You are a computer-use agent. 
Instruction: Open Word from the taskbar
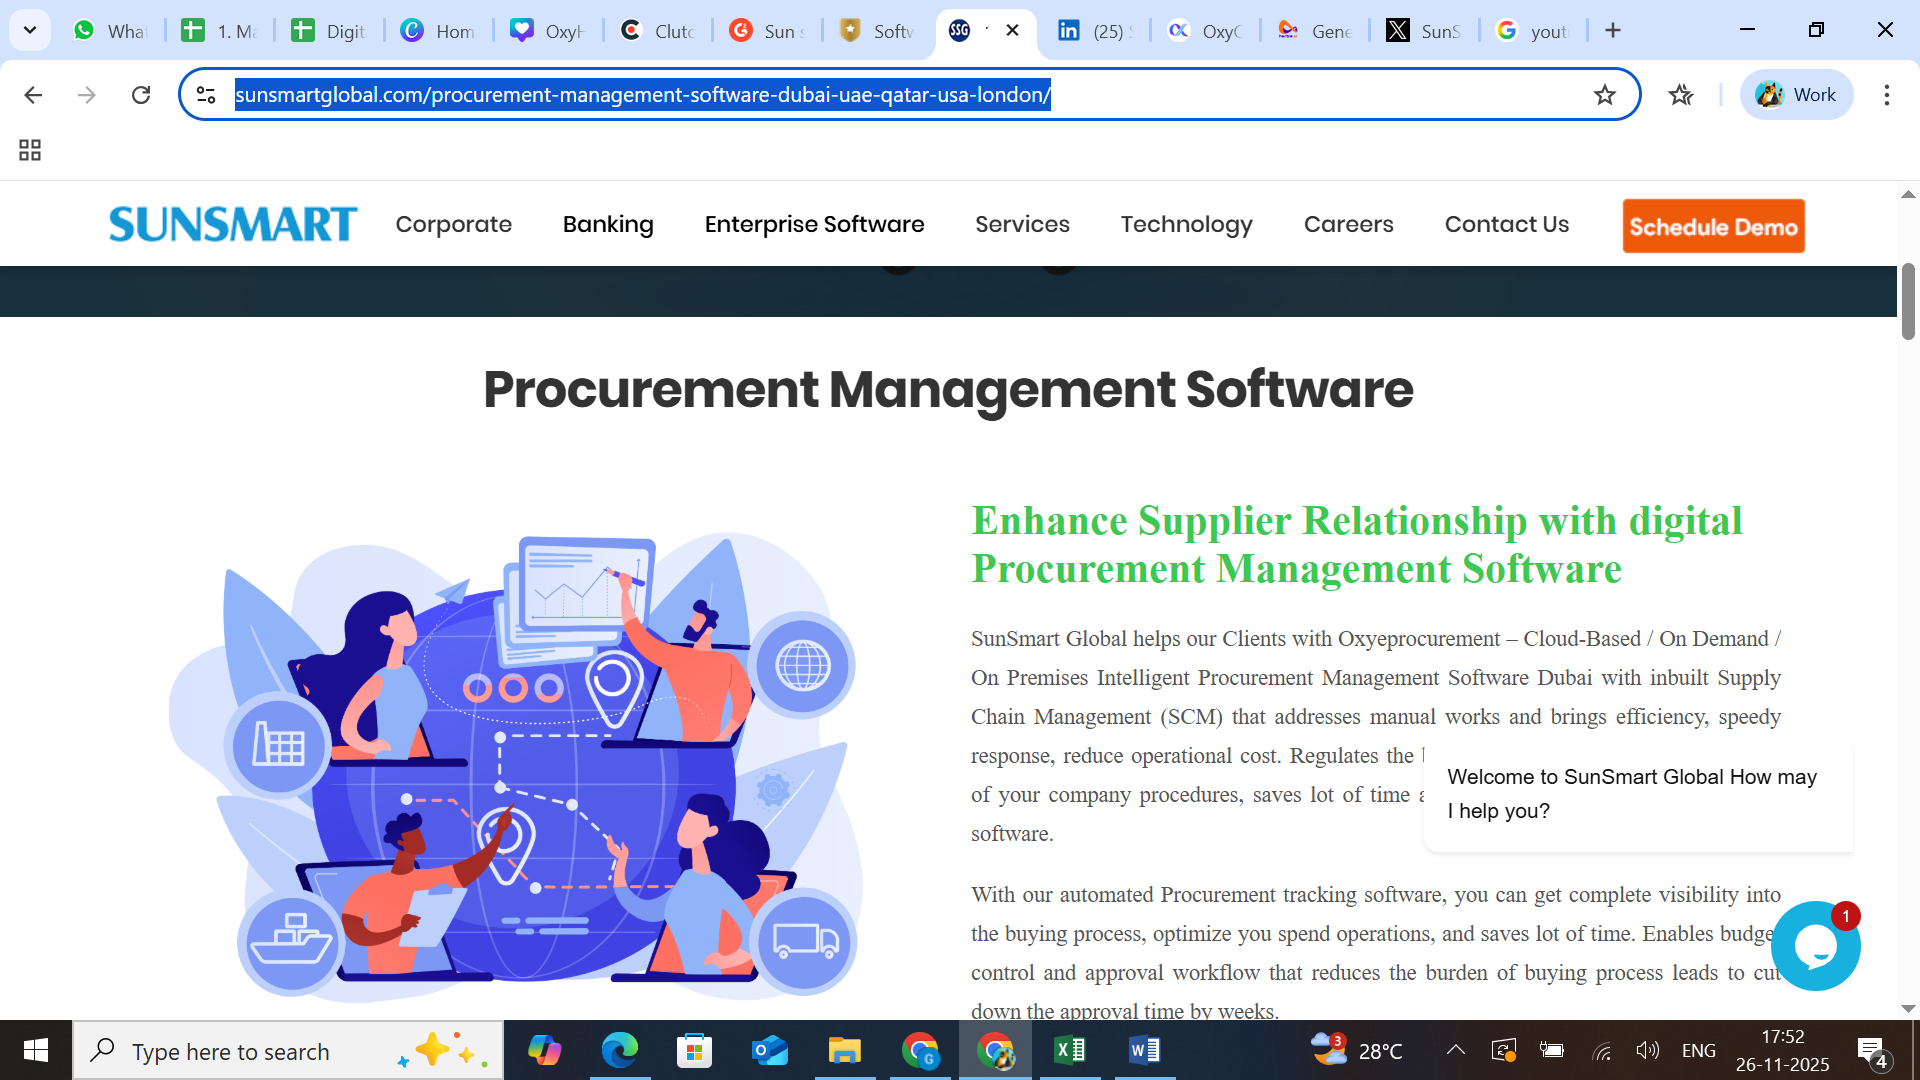tap(1145, 1050)
